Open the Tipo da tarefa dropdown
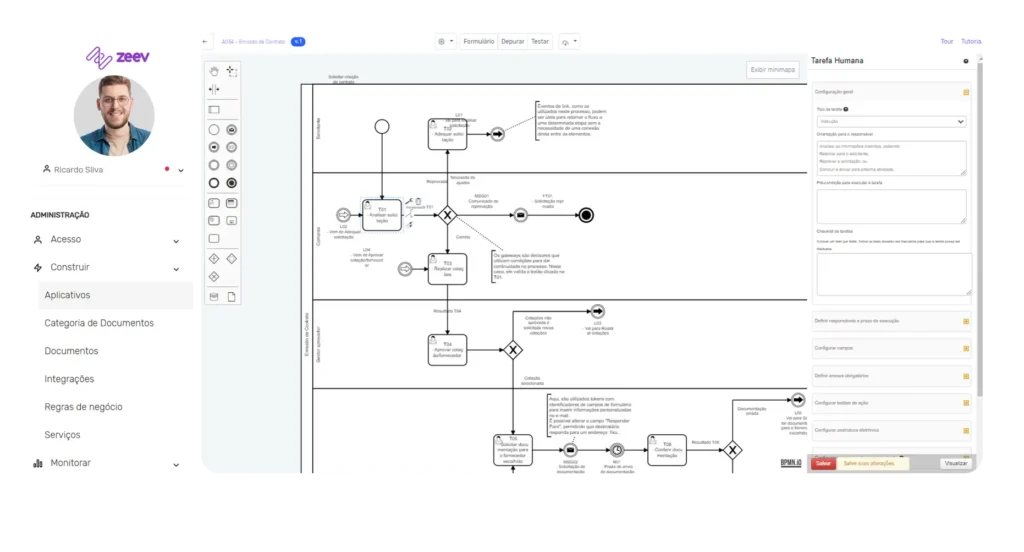The width and height of the screenshot is (1024, 552). click(890, 121)
